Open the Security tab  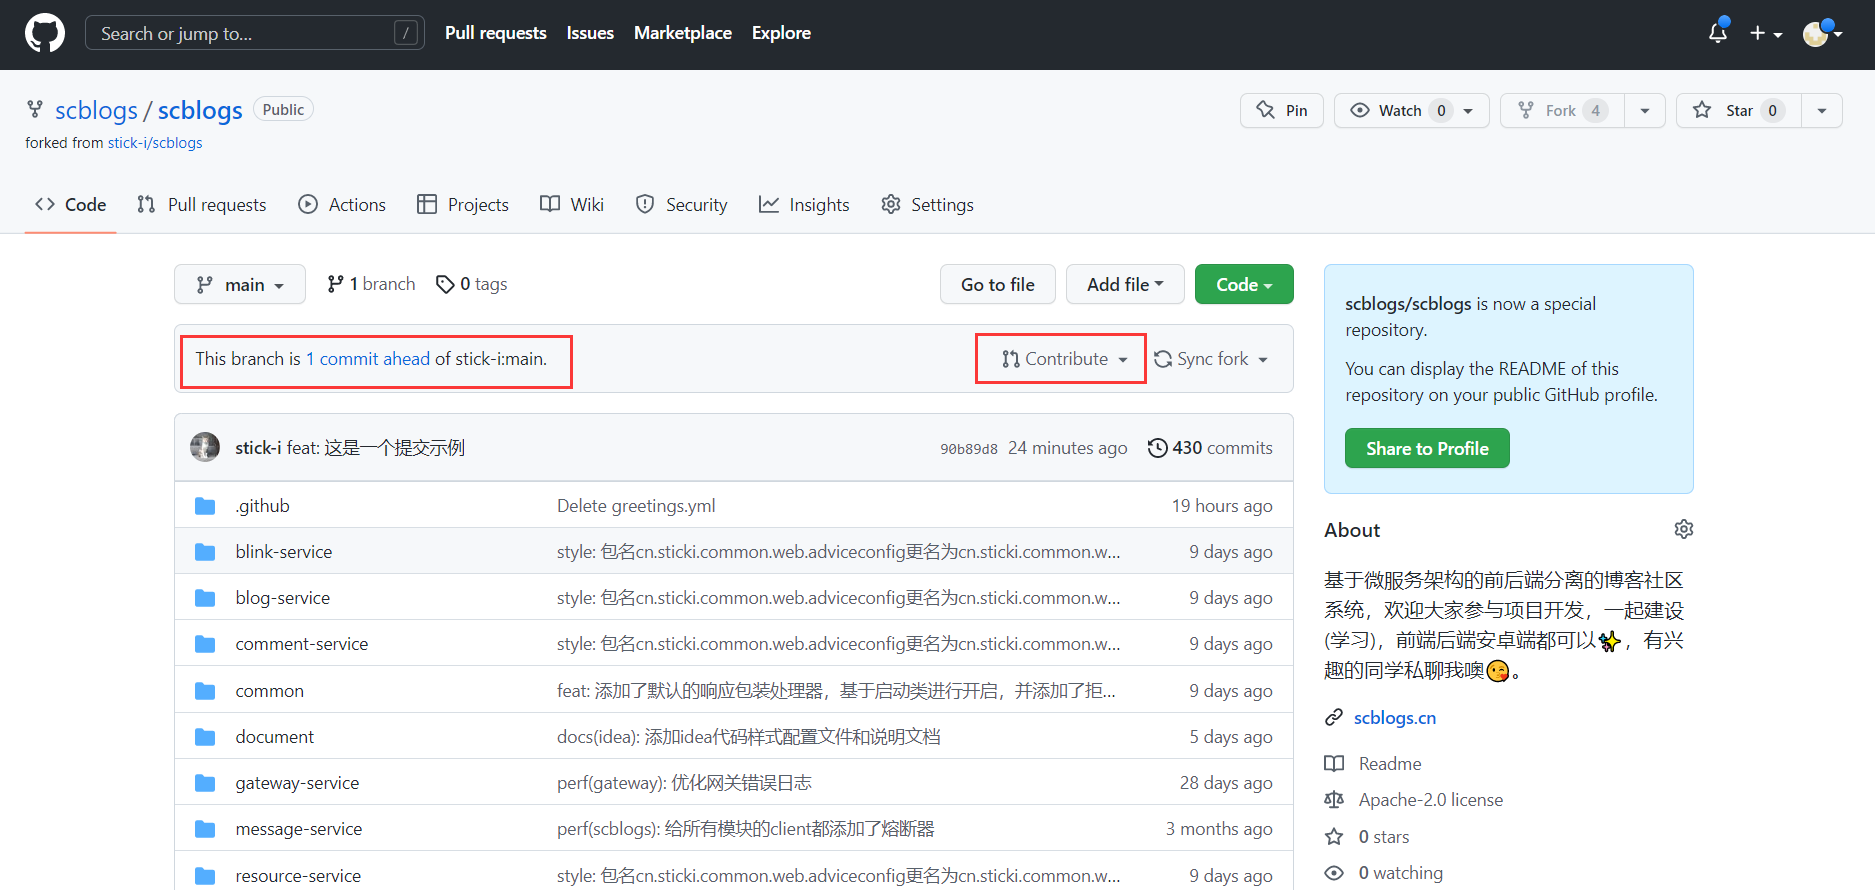(x=682, y=205)
